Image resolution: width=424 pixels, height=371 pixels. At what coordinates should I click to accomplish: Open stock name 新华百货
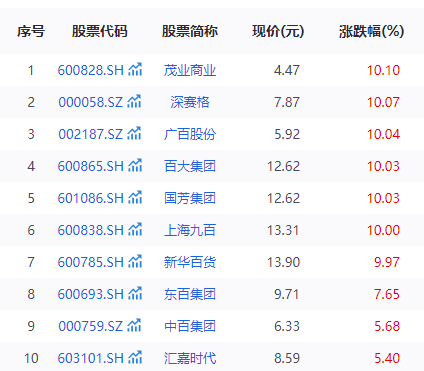point(190,262)
